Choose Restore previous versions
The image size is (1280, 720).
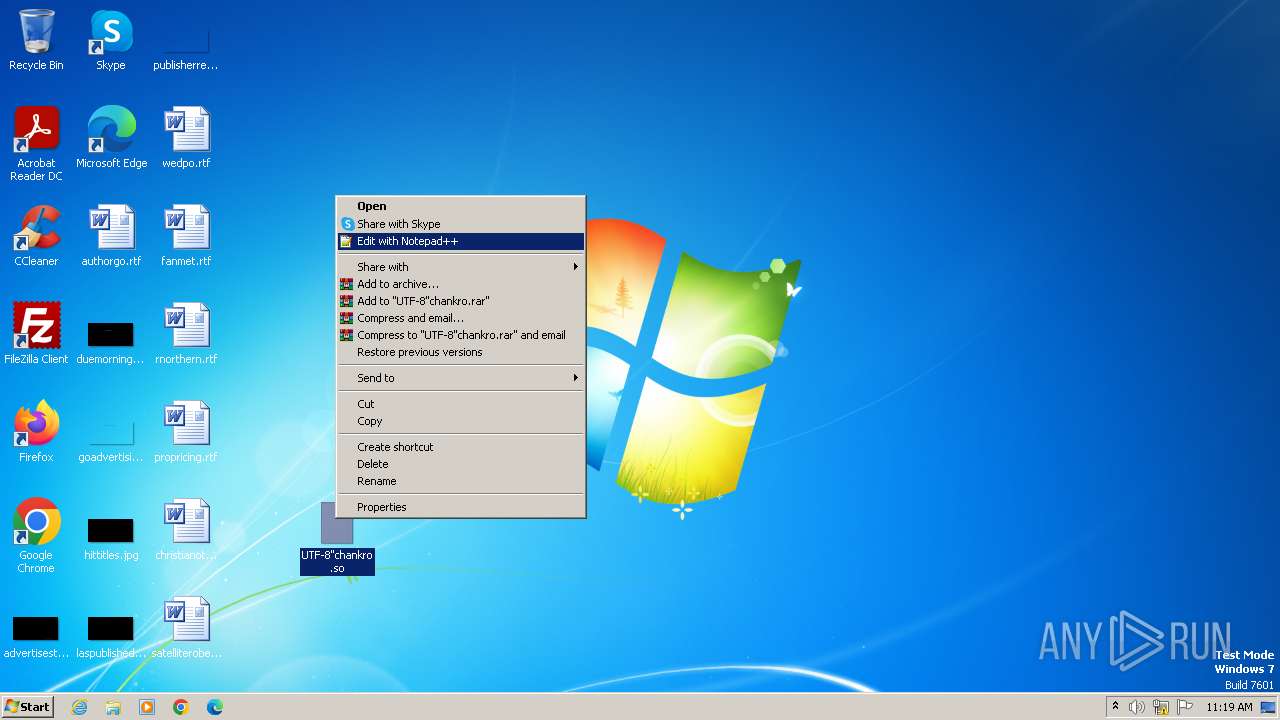pos(461,352)
